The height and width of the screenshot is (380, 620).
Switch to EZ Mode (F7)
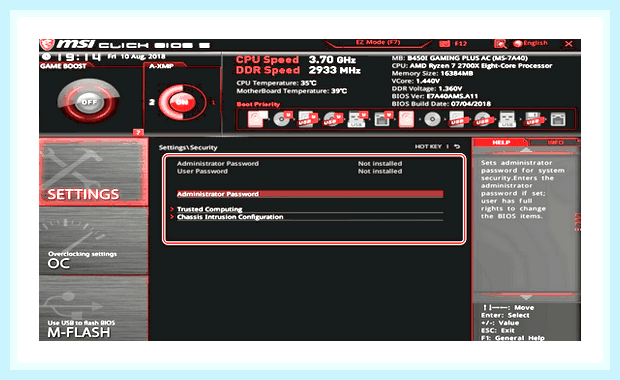pos(378,42)
